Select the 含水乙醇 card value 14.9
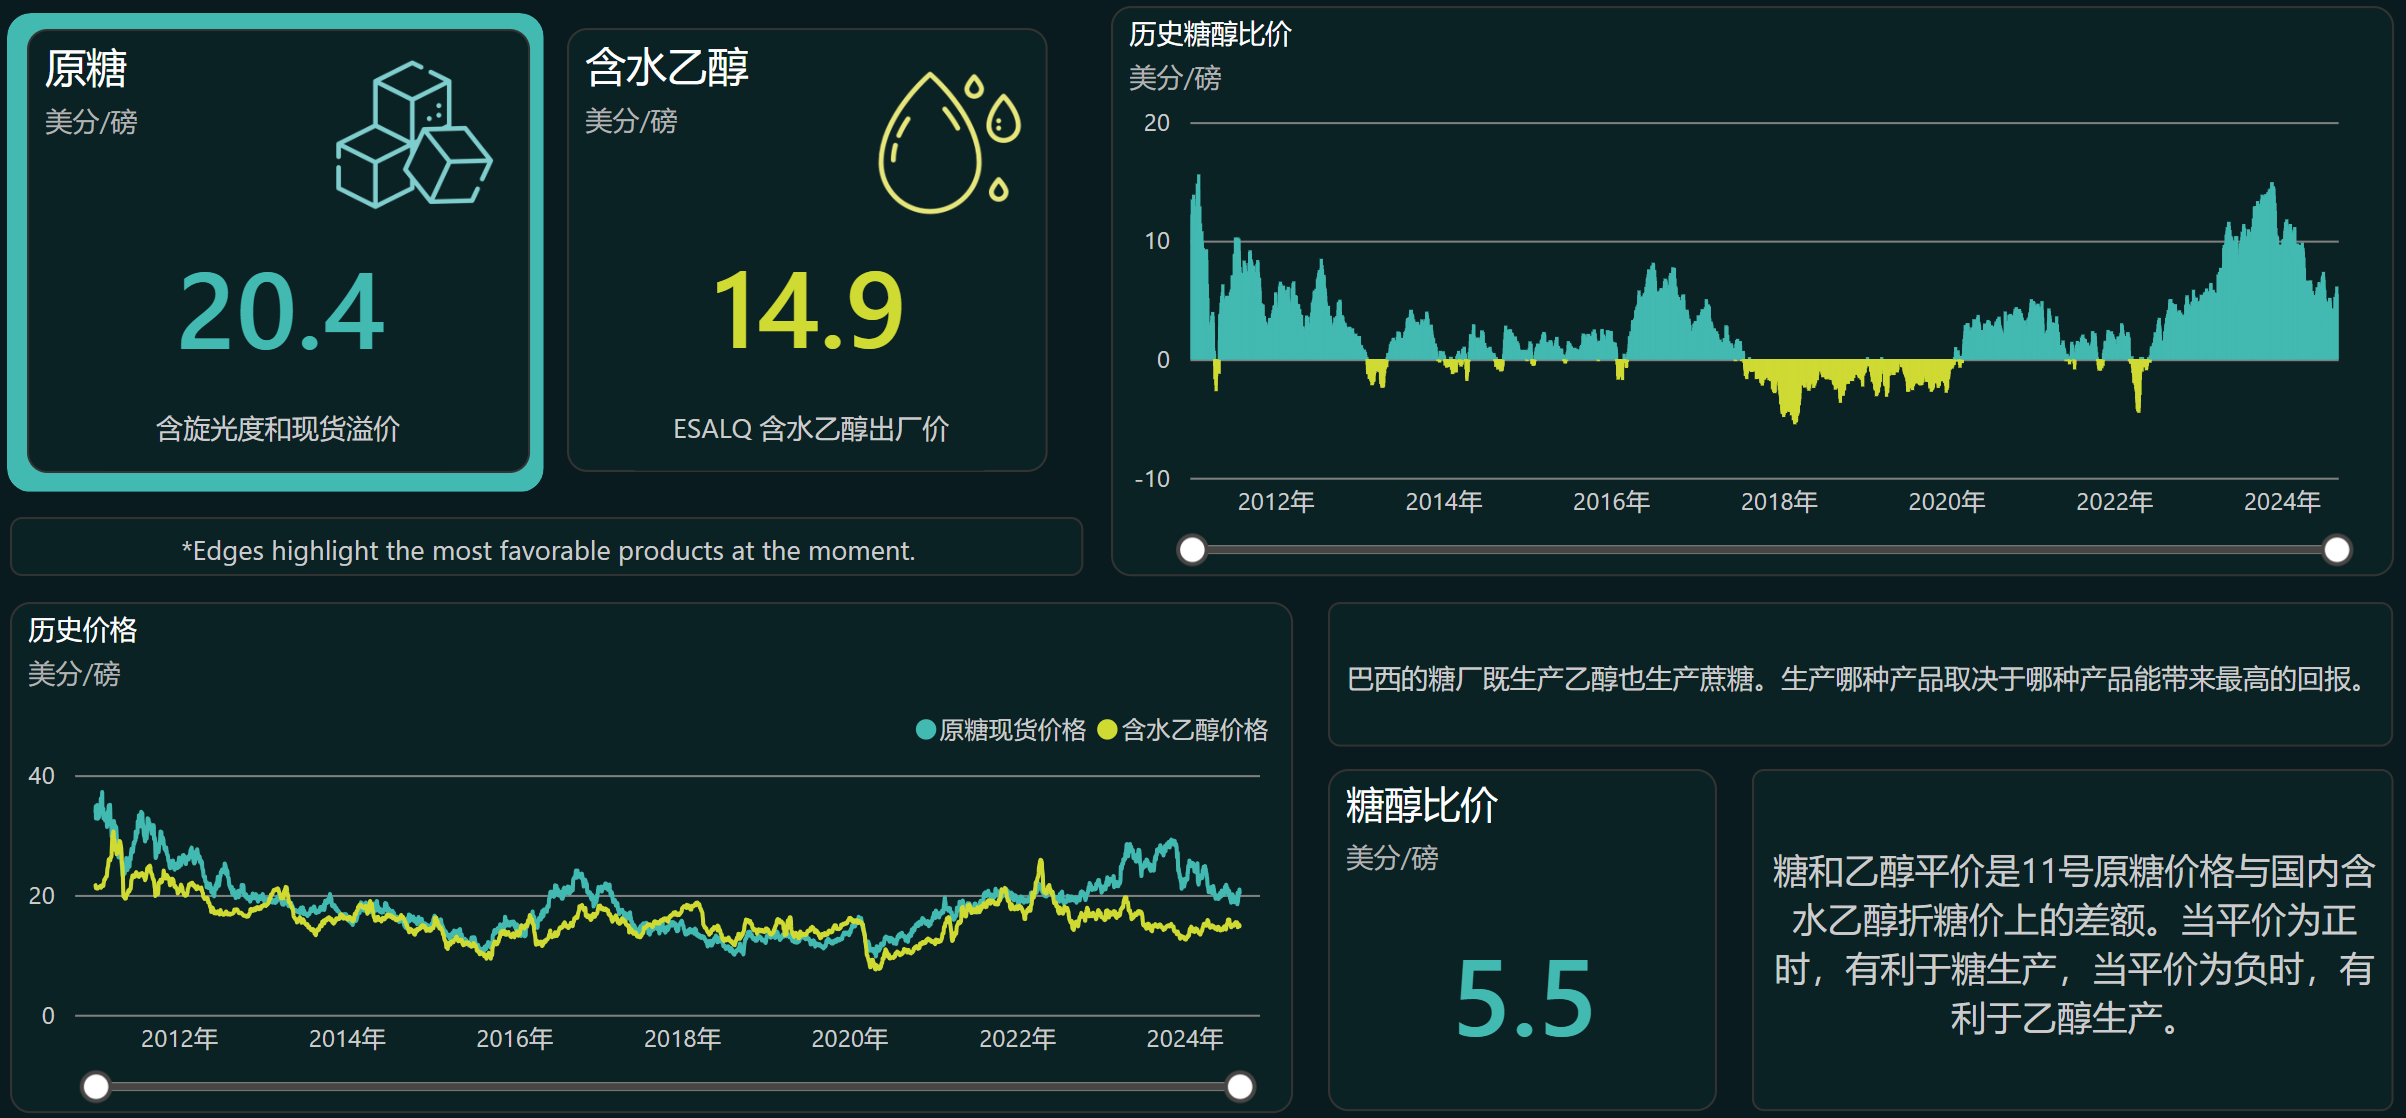The height and width of the screenshot is (1118, 2406). (808, 312)
